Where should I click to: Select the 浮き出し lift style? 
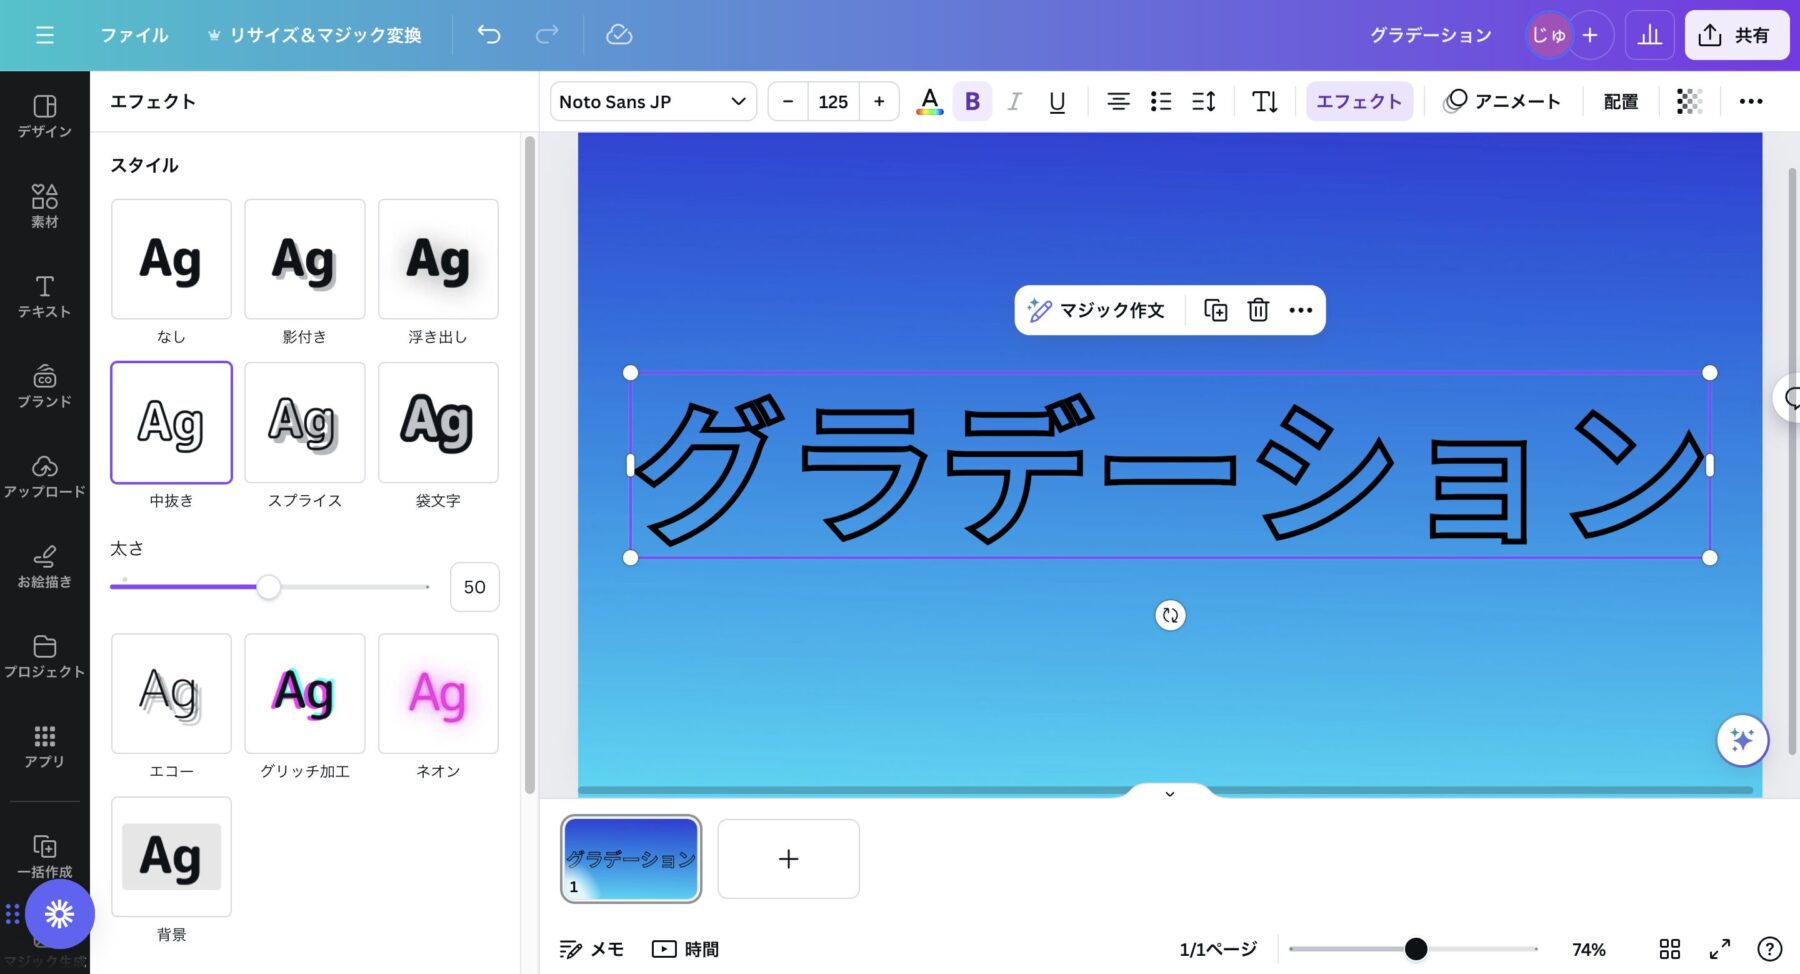(x=438, y=259)
